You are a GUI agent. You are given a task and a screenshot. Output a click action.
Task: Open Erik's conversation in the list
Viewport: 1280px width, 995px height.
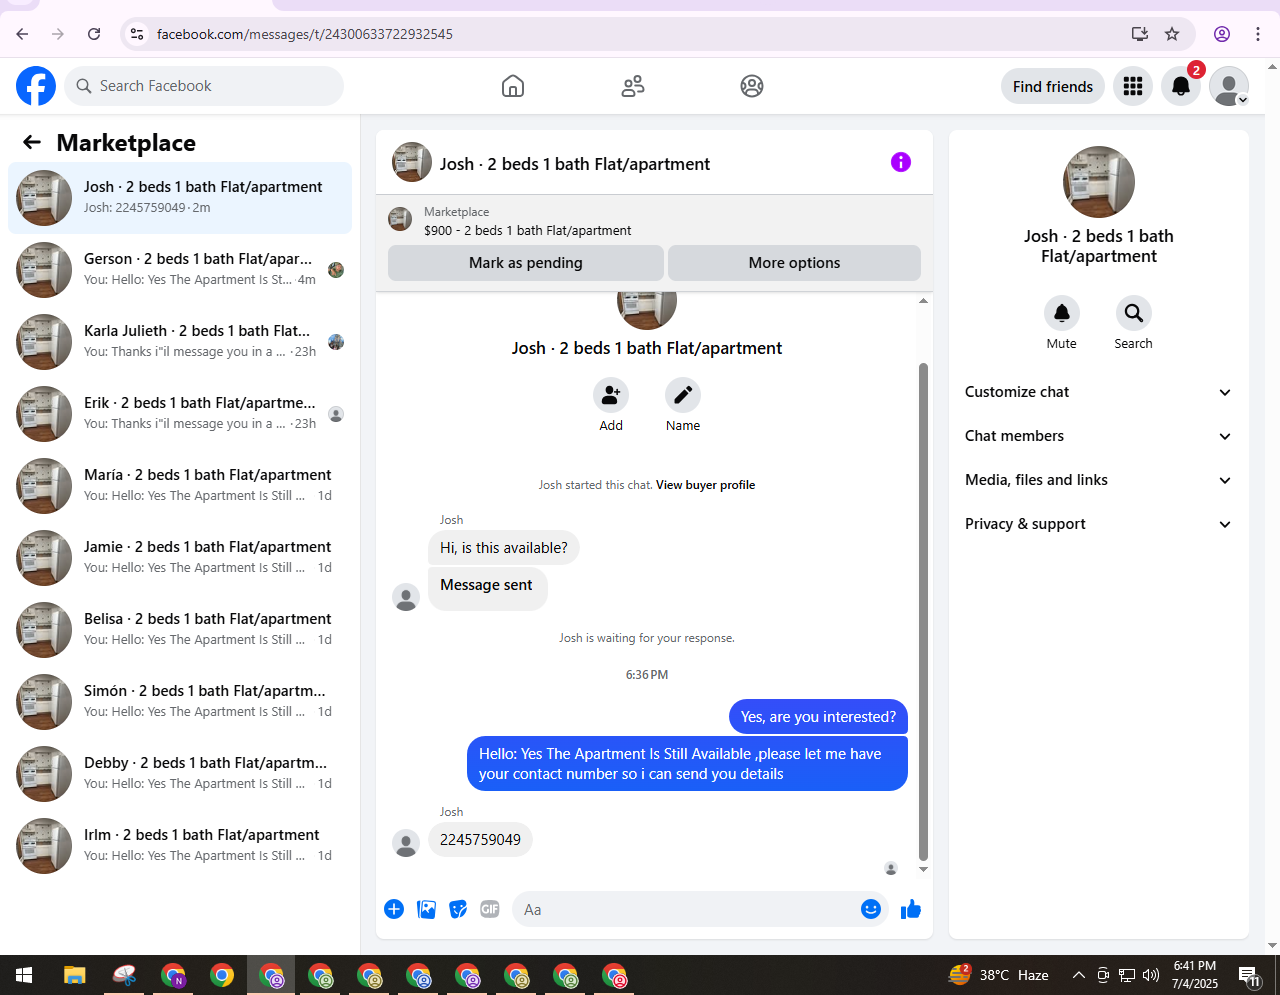click(180, 414)
